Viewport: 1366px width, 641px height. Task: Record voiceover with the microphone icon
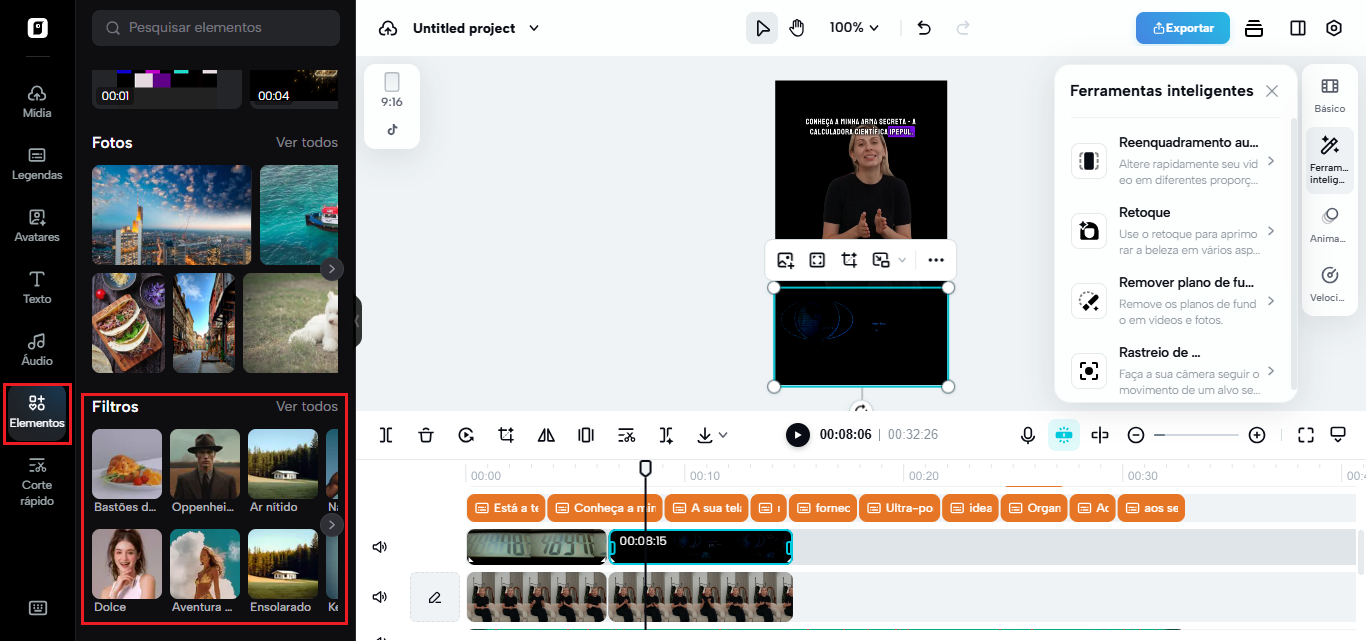(1027, 435)
